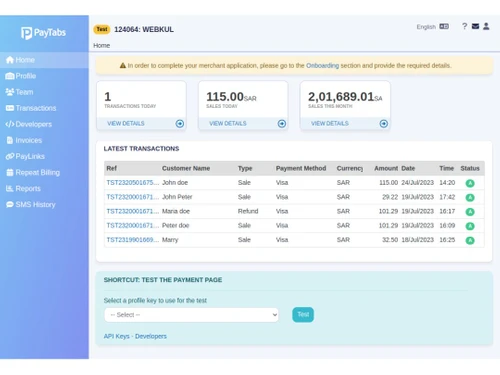This screenshot has width=500, height=375.
Task: Click the Date column header
Action: 408,168
